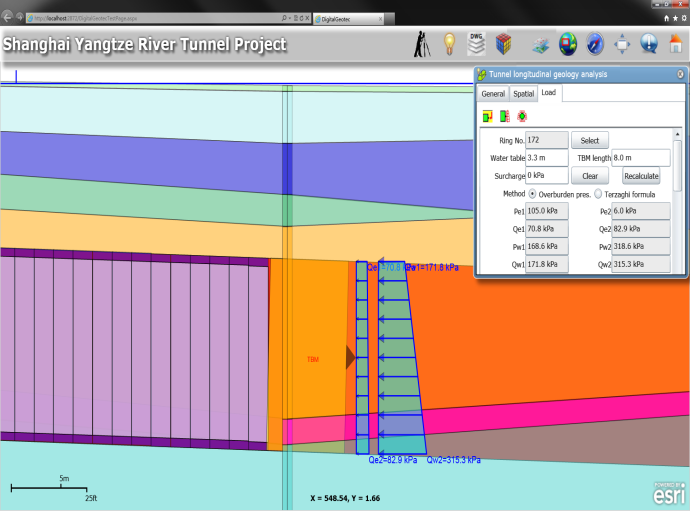Screen dimensions: 690x511
Task: Click the Clear button
Action: click(x=590, y=176)
